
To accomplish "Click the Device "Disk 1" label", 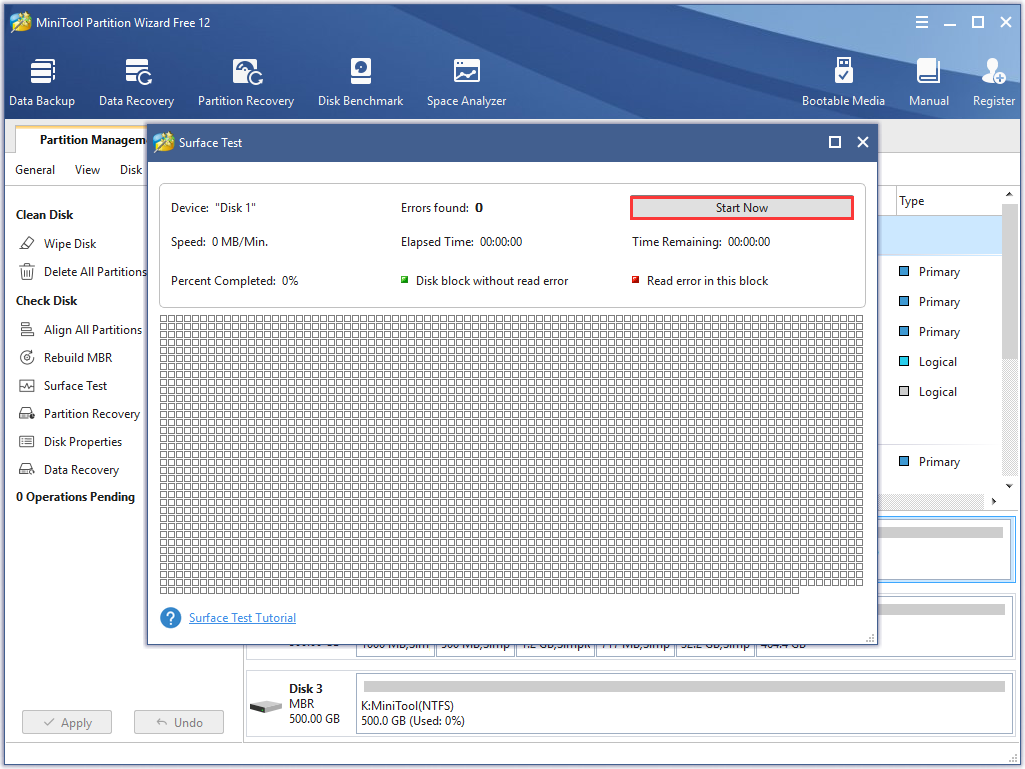I will click(213, 208).
